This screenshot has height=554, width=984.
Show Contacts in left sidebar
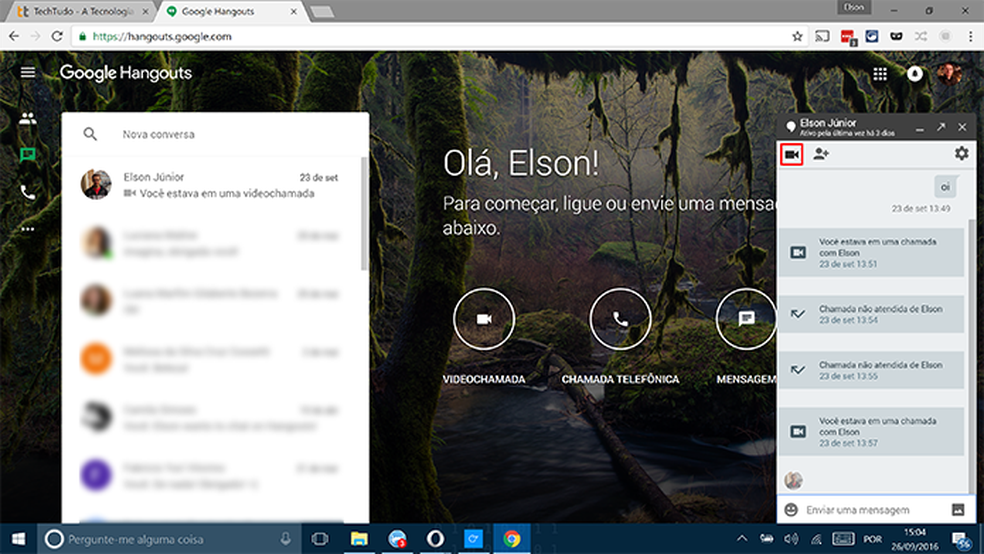click(28, 119)
